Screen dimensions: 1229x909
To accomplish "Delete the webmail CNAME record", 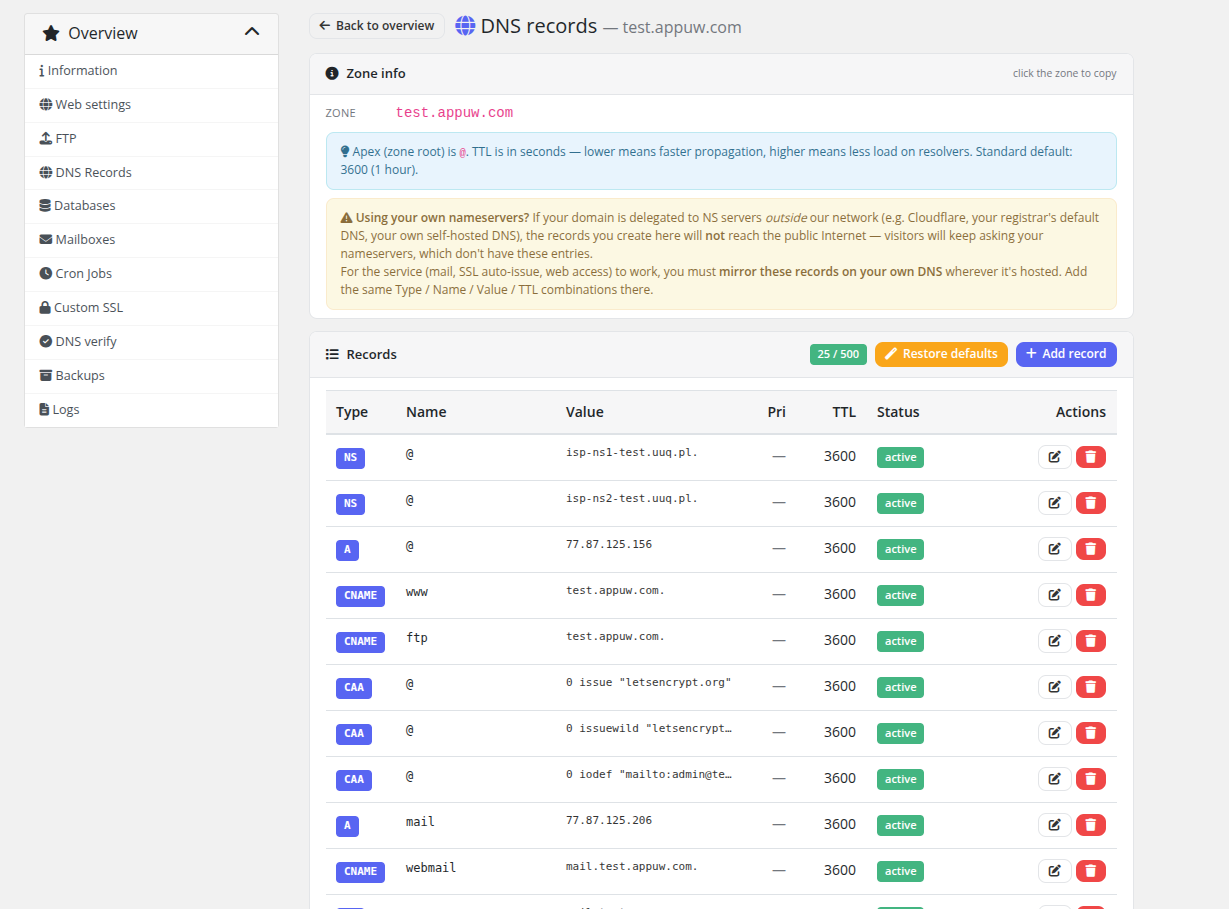I will pyautogui.click(x=1091, y=871).
